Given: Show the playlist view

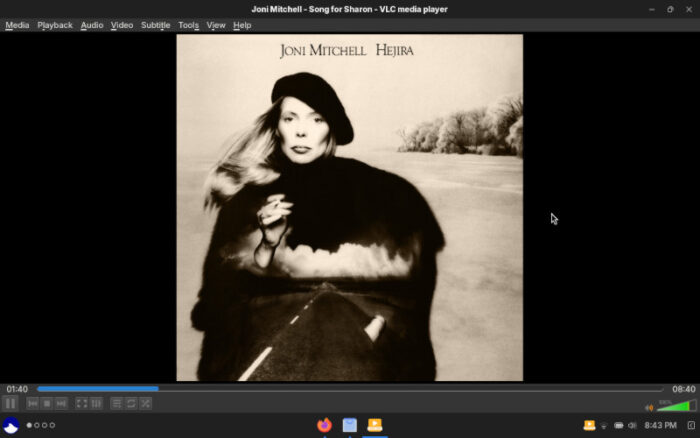Looking at the screenshot, I should coord(117,404).
